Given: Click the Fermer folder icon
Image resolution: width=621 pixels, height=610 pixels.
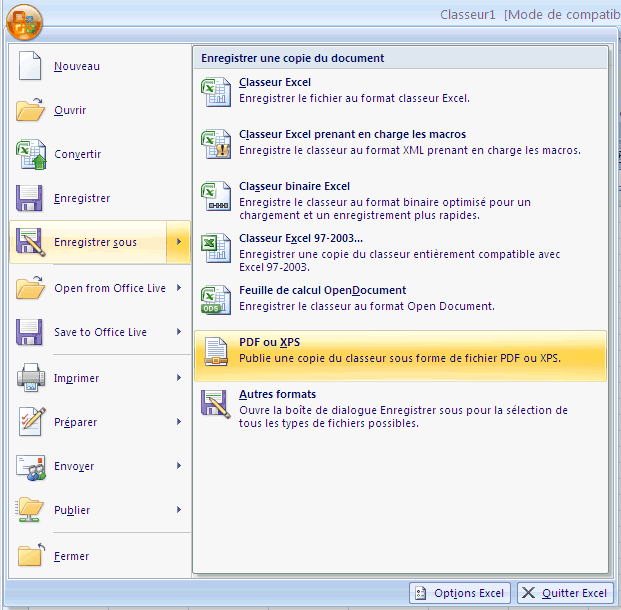Looking at the screenshot, I should (31, 555).
